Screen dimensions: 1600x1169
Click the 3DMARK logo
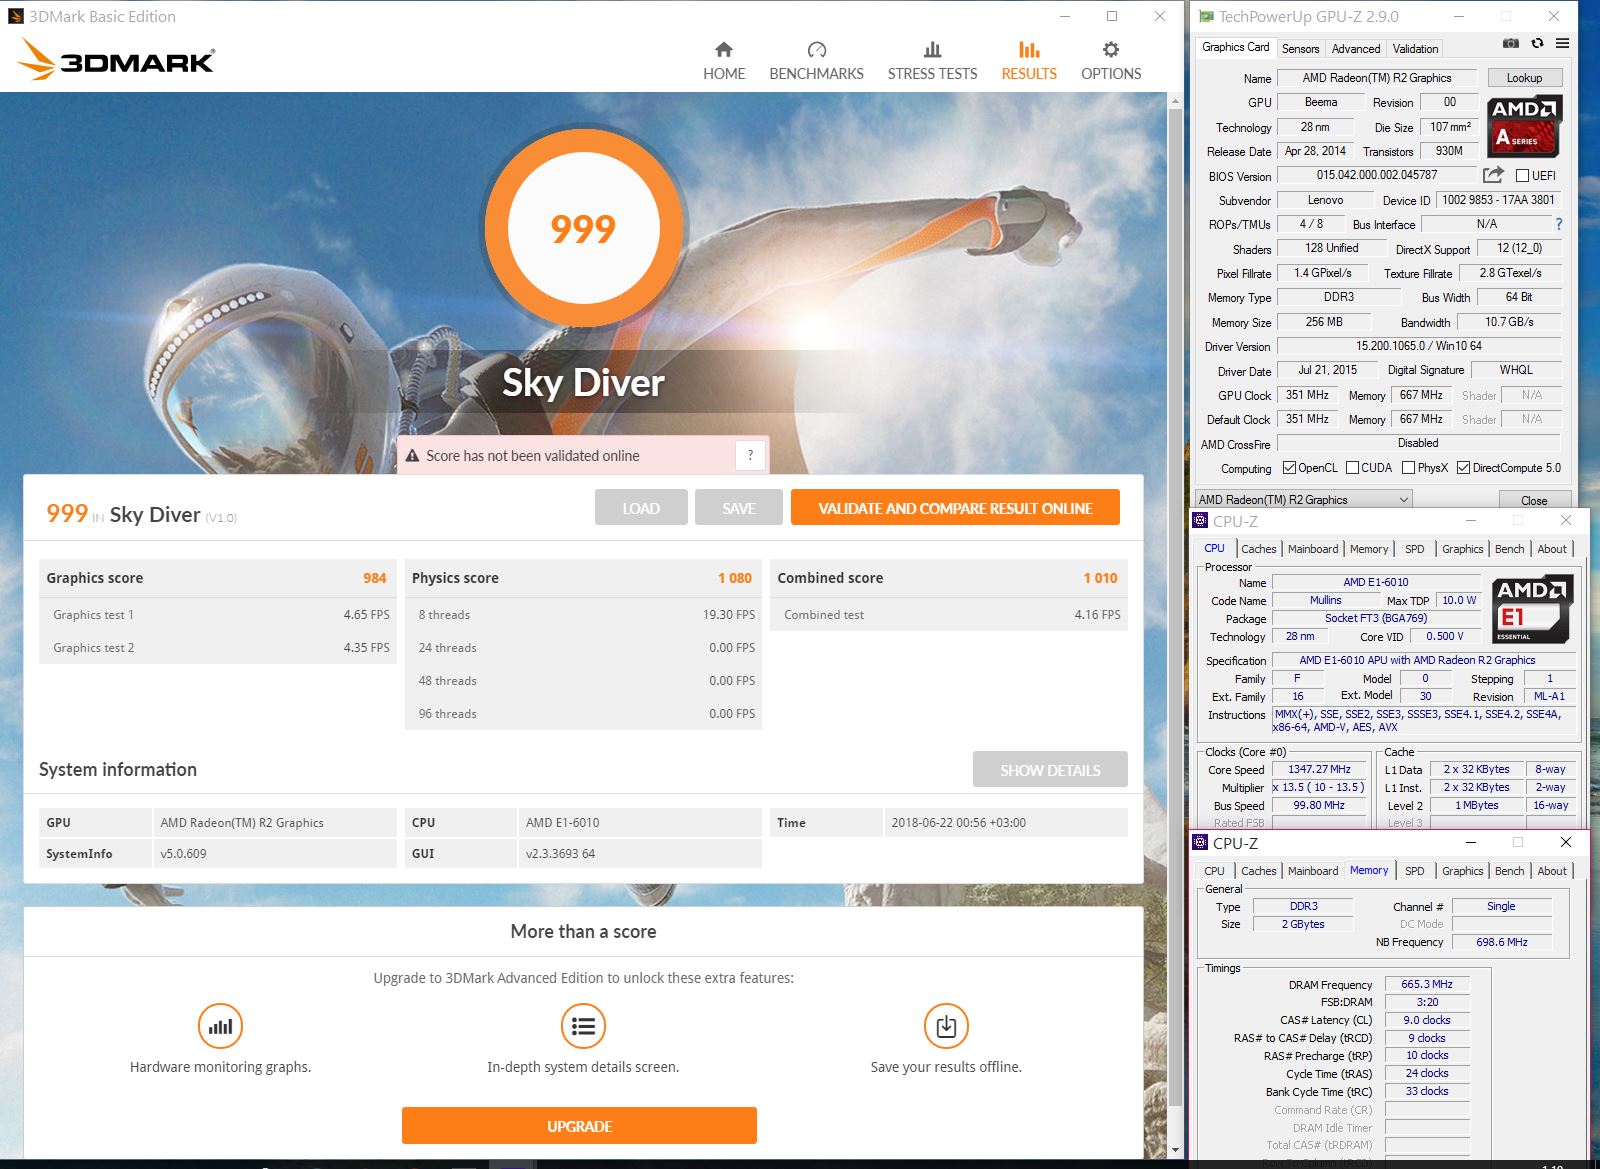(116, 60)
